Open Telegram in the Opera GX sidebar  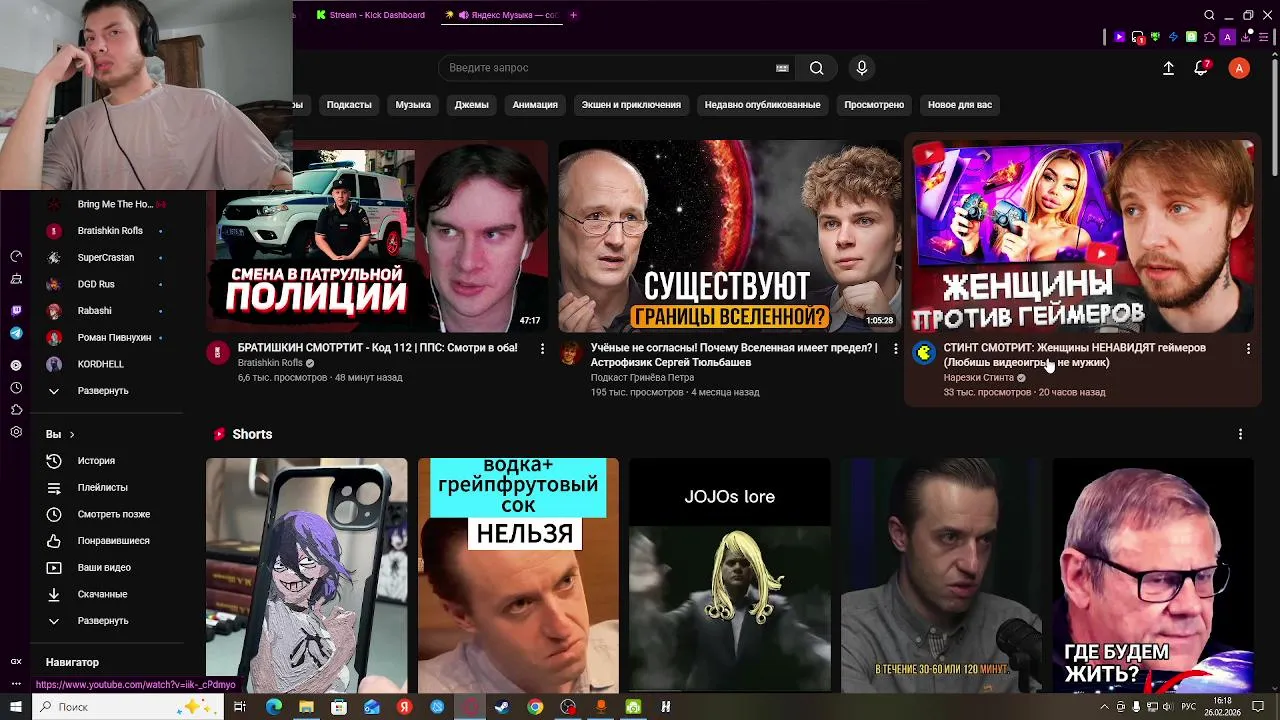[x=16, y=333]
